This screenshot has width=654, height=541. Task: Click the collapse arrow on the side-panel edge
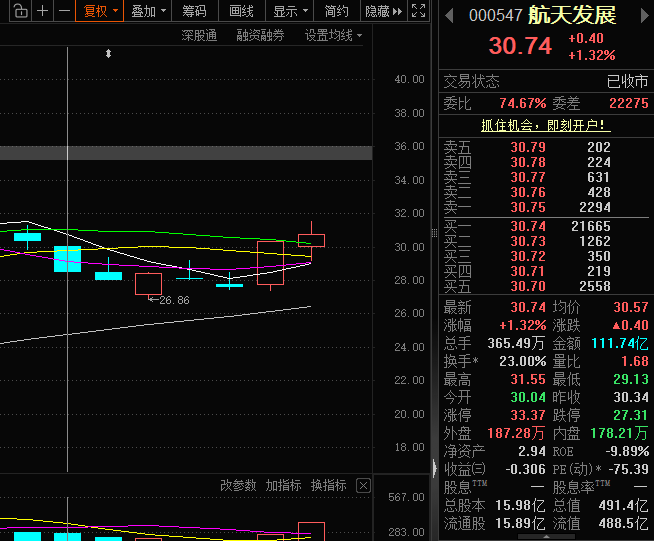(x=434, y=468)
